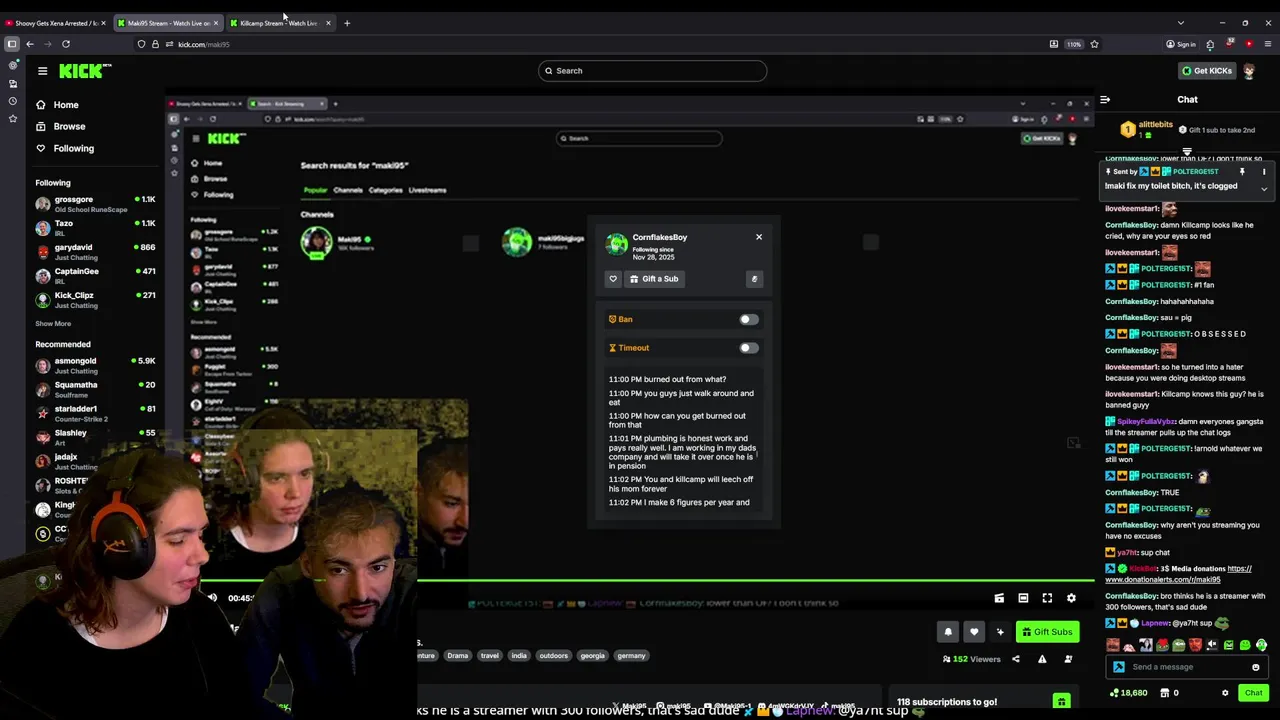Close the CornflakesBoy user card
This screenshot has width=1280, height=720.
tap(759, 237)
